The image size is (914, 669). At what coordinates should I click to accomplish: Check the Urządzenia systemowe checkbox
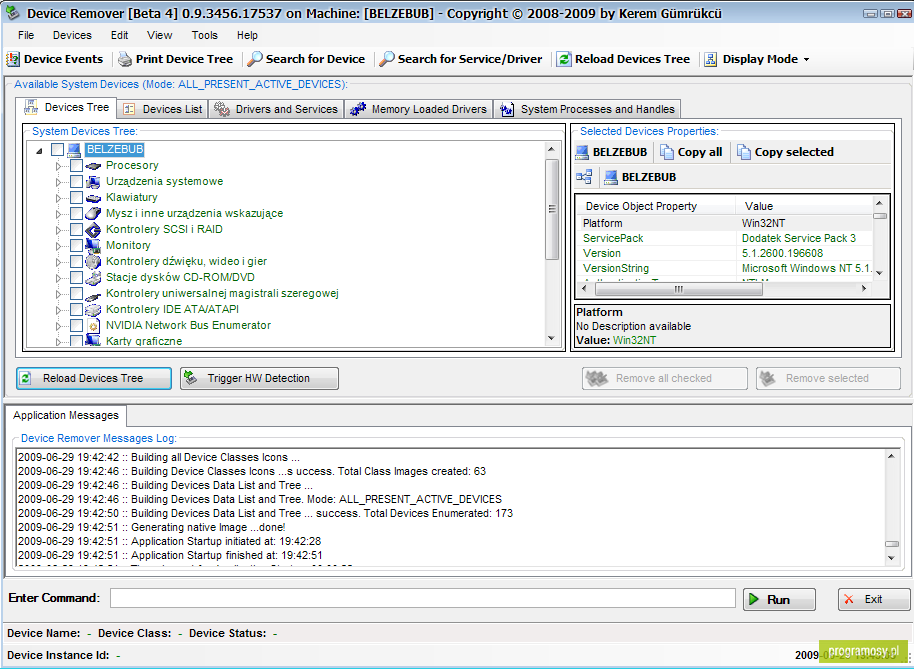click(76, 182)
